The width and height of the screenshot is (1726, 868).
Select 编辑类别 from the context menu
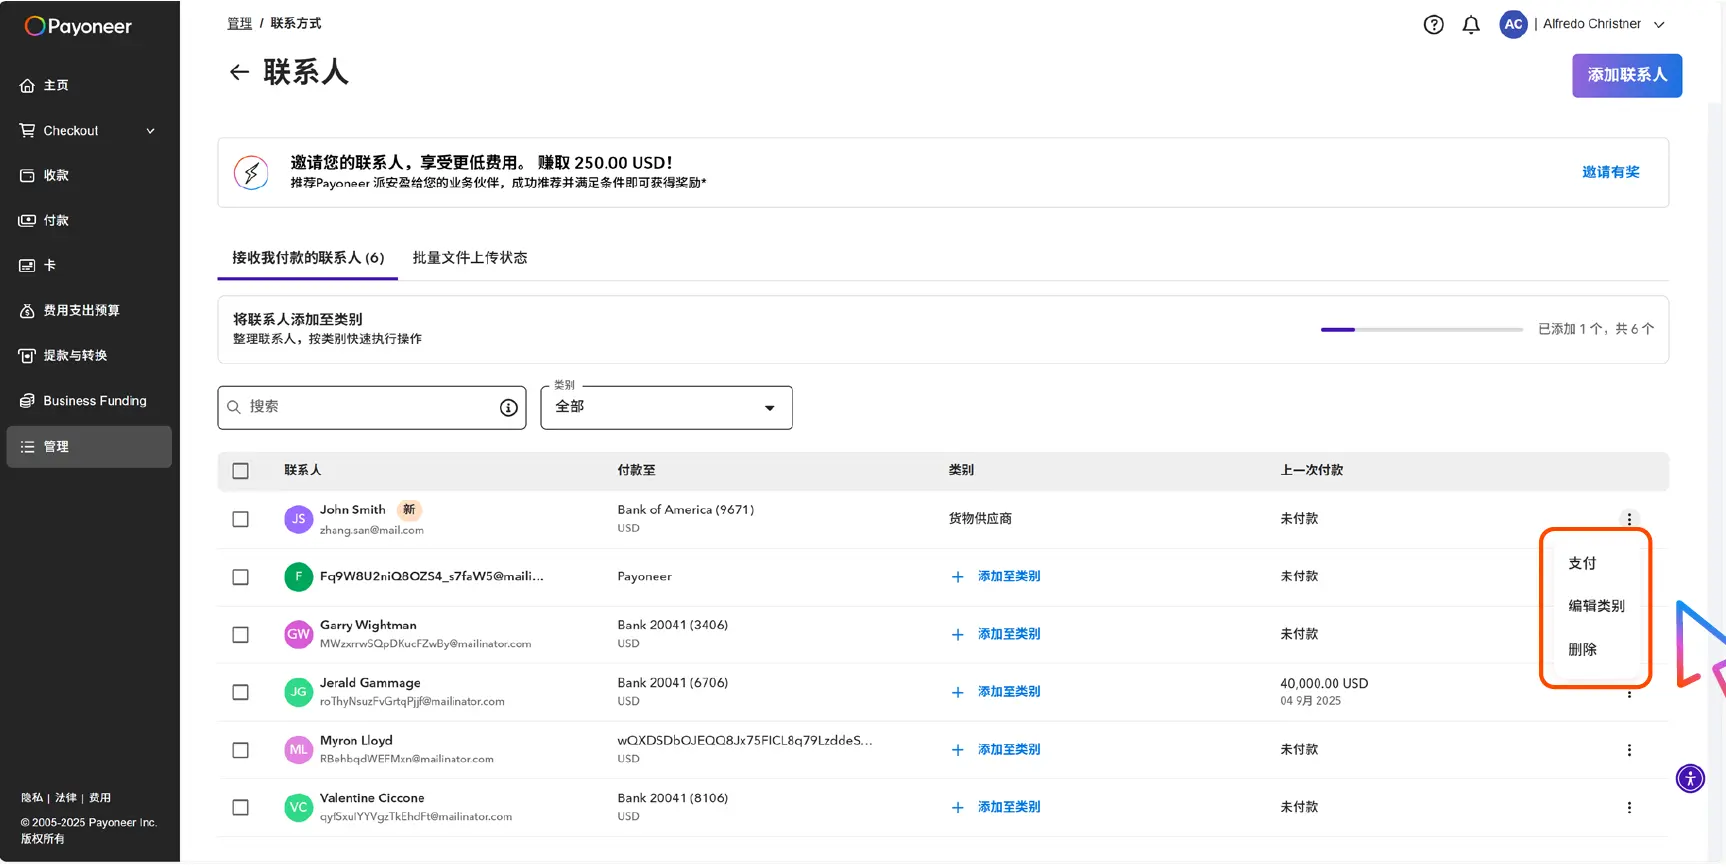pyautogui.click(x=1596, y=606)
